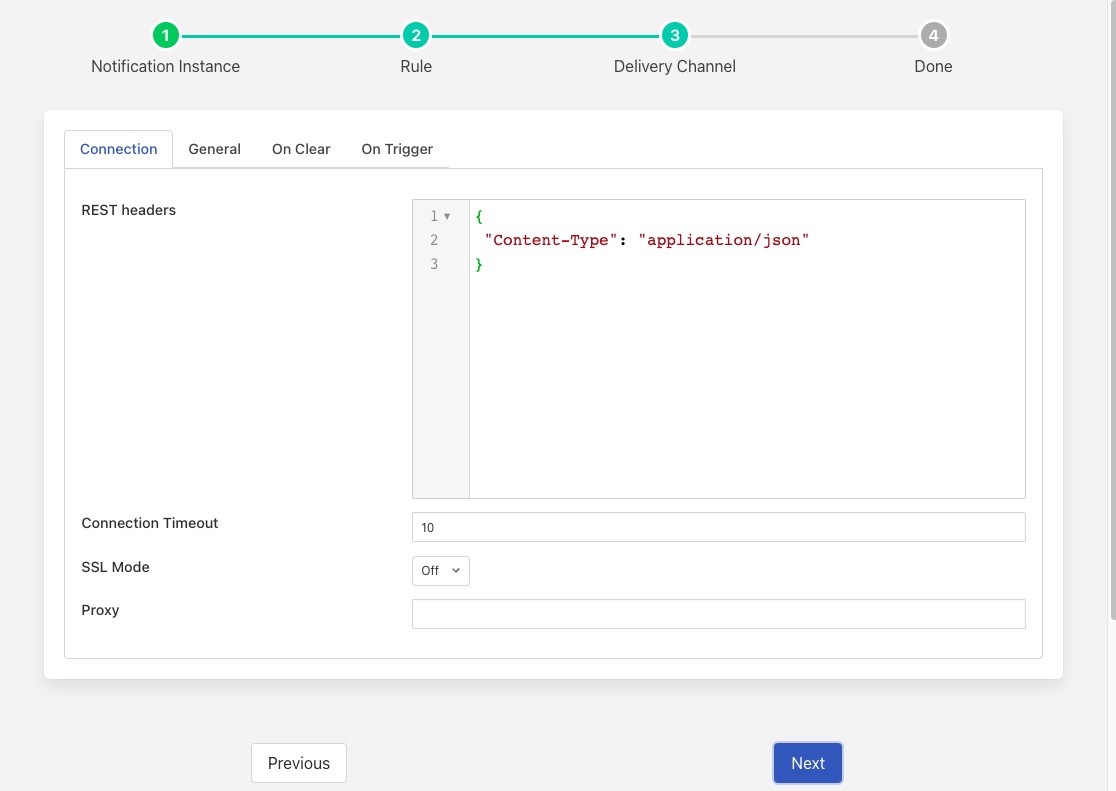Screen dimensions: 1116x791
Task: Open the SSL Mode dropdown
Action: (440, 570)
